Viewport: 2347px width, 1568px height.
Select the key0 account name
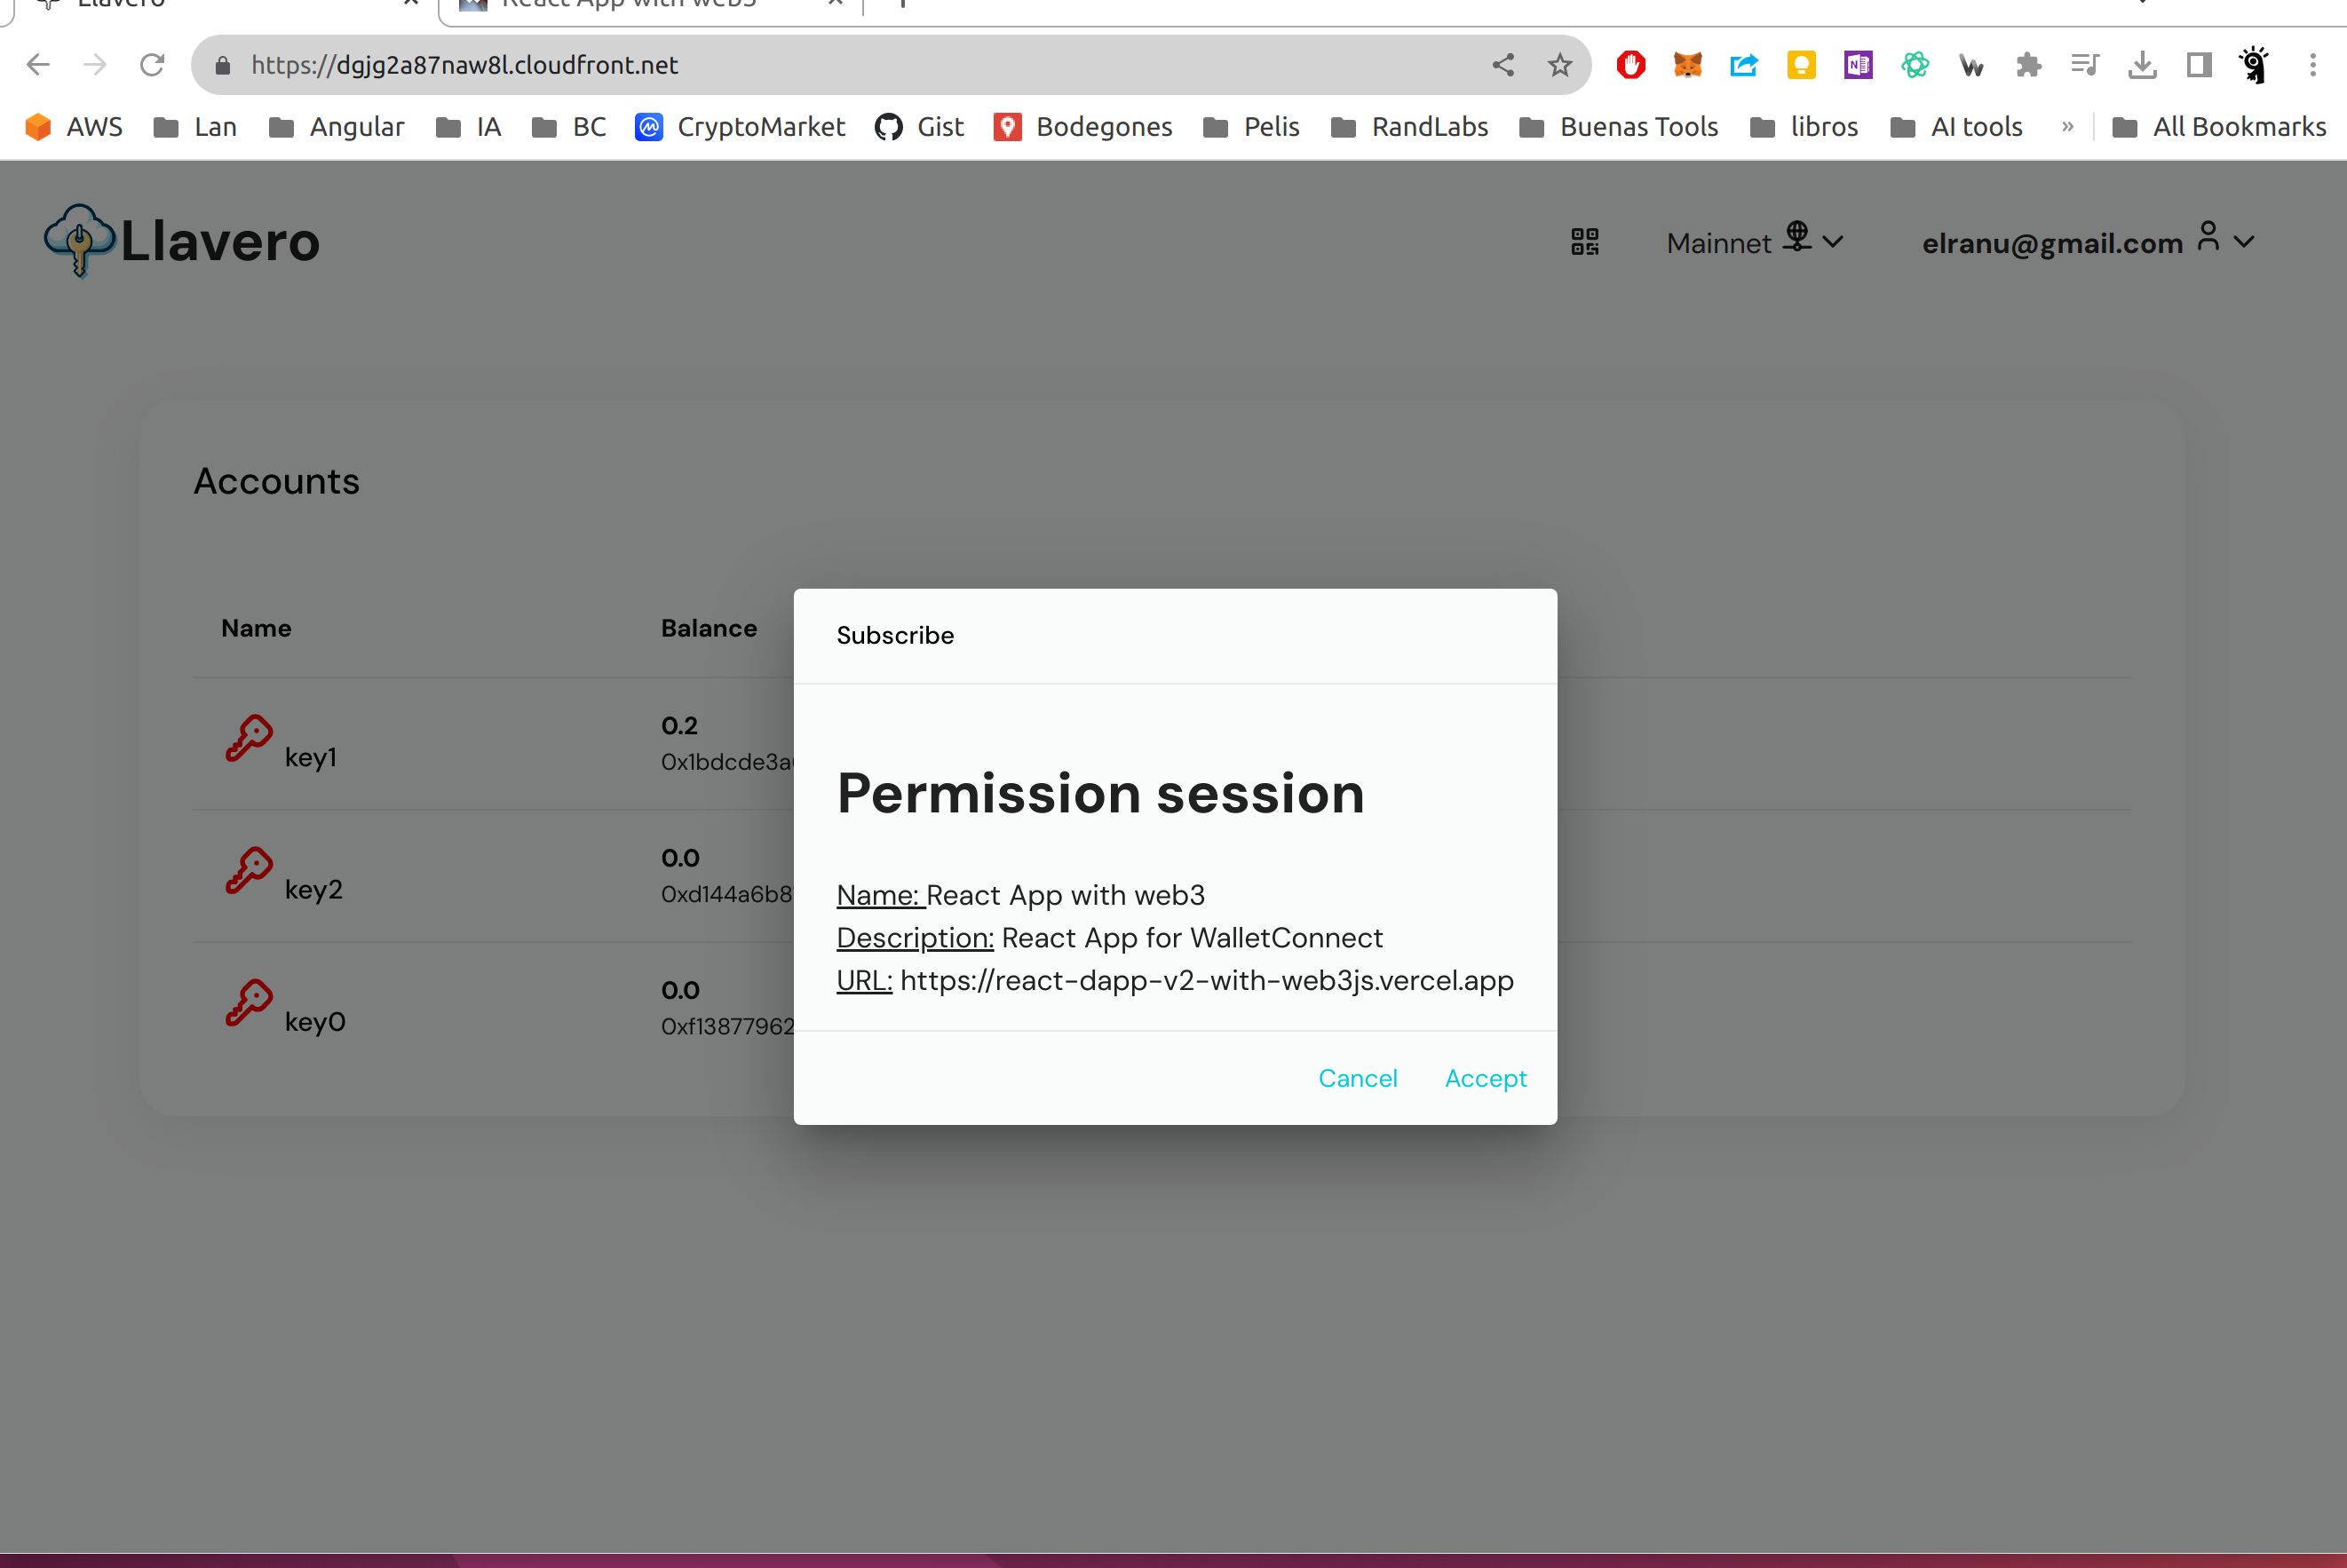315,1021
